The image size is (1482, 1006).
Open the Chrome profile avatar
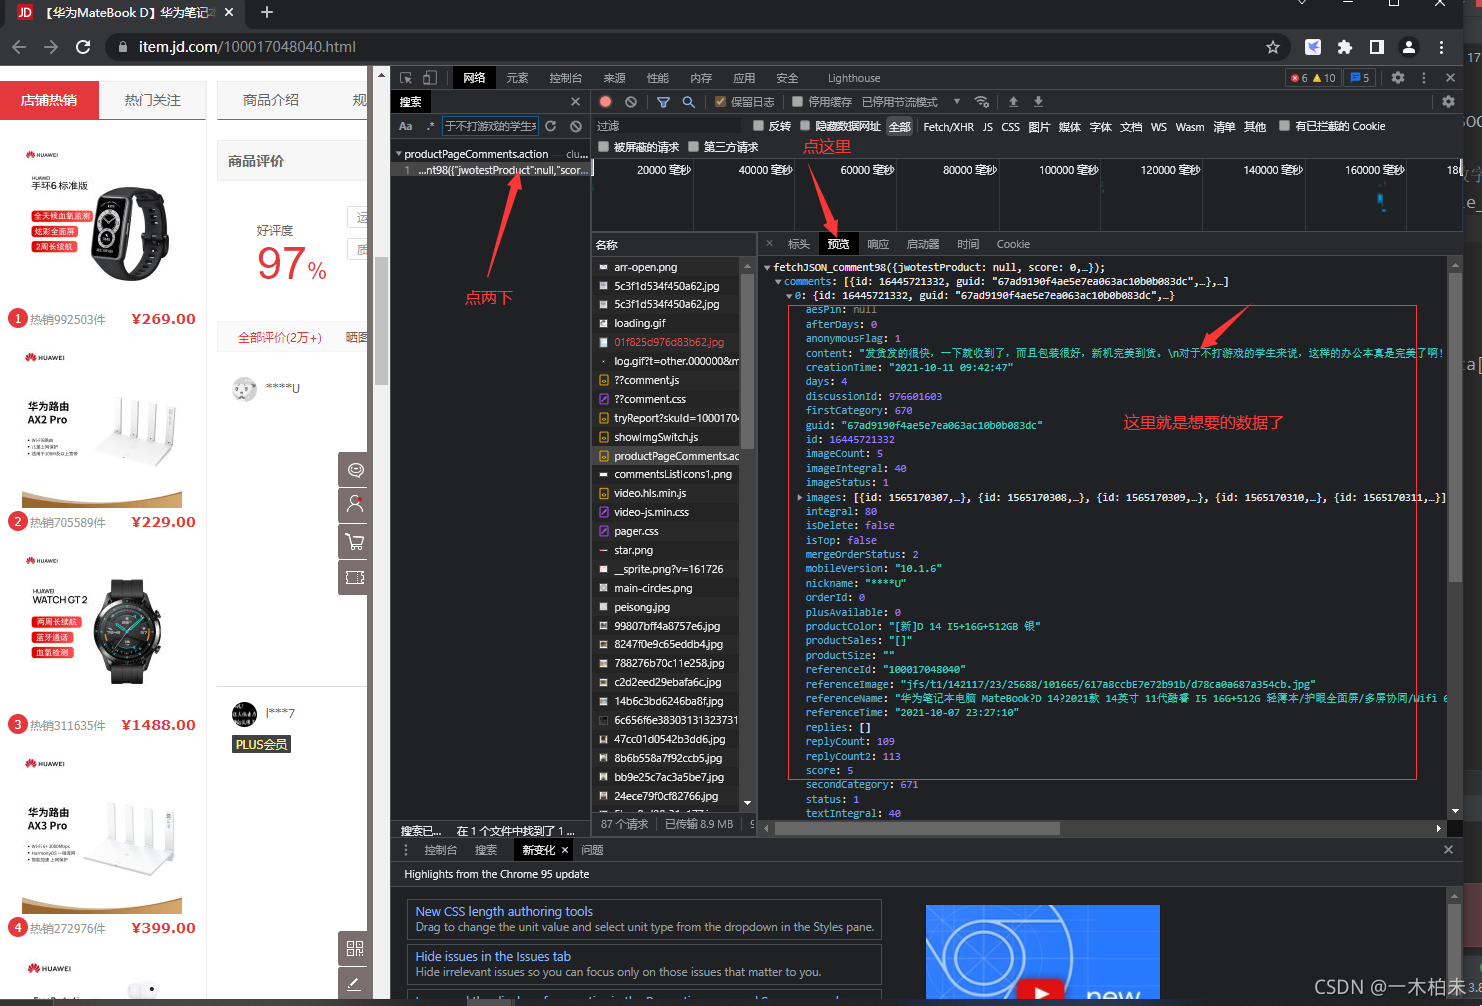pos(1409,47)
